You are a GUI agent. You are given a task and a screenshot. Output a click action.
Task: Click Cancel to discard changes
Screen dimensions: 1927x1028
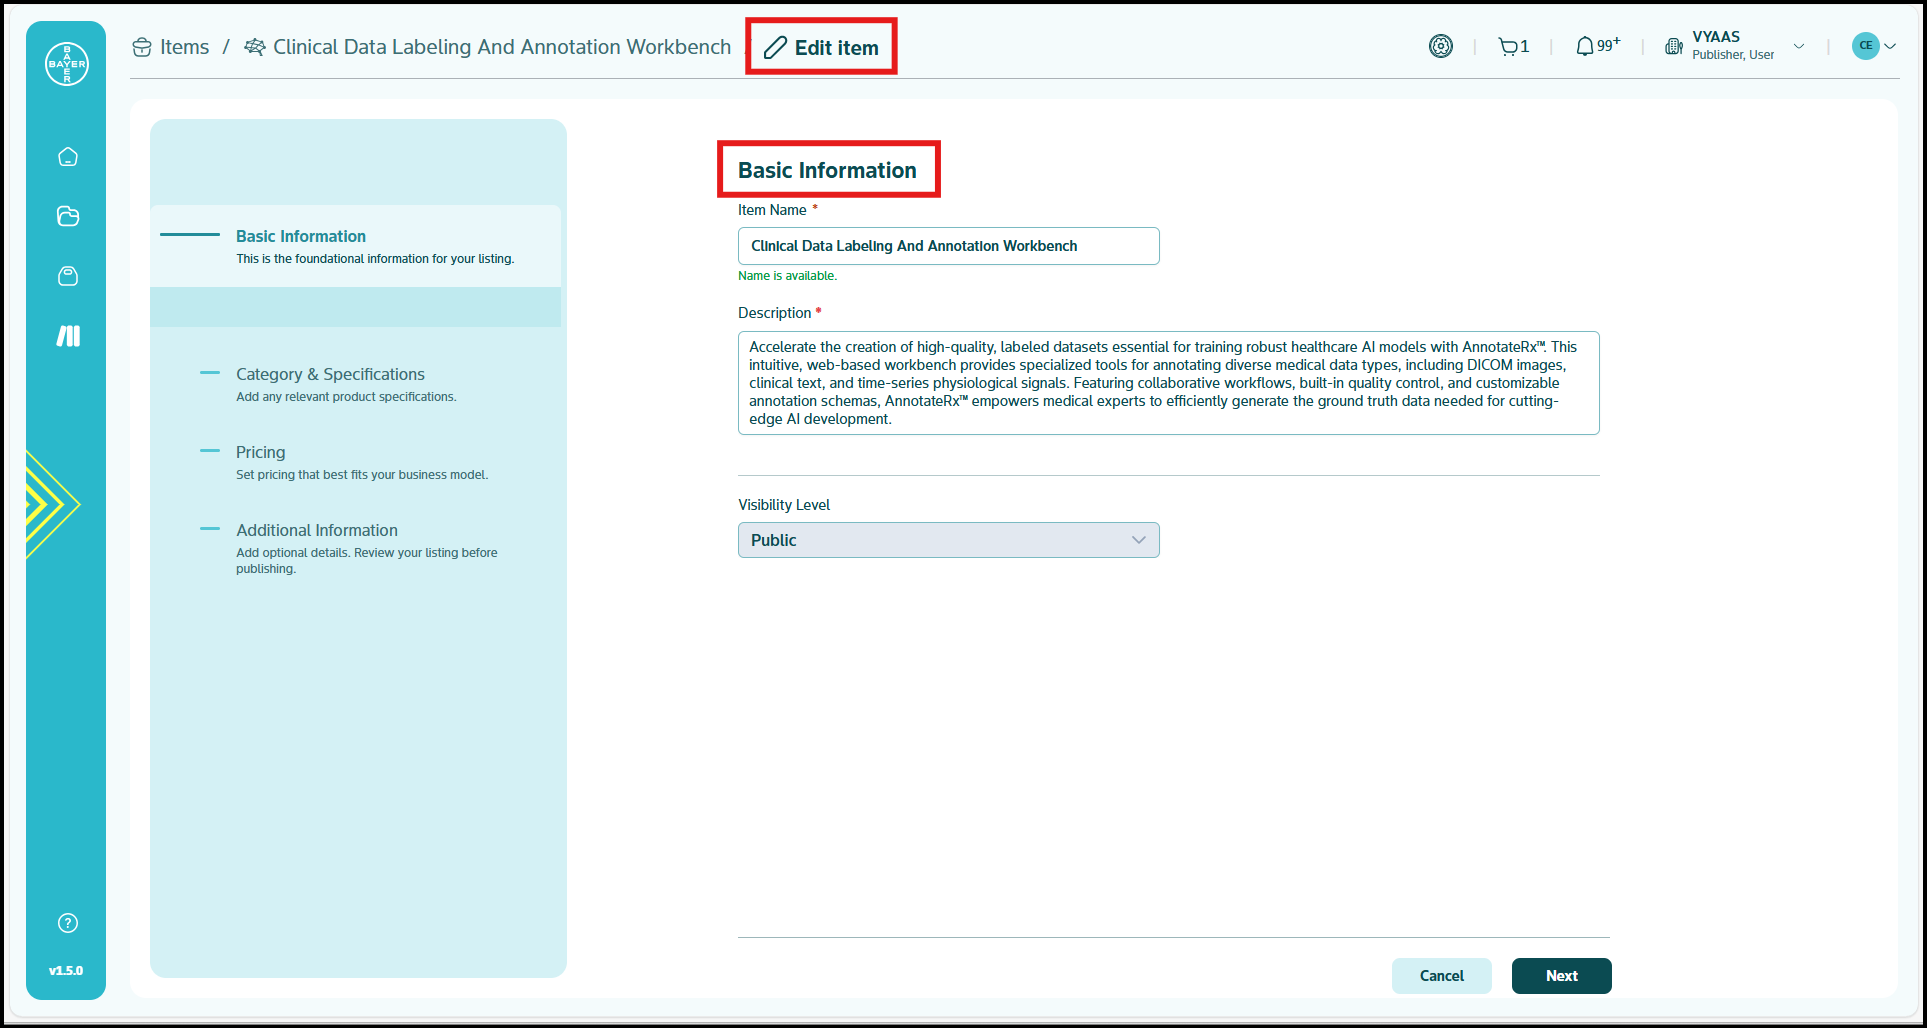click(1441, 975)
